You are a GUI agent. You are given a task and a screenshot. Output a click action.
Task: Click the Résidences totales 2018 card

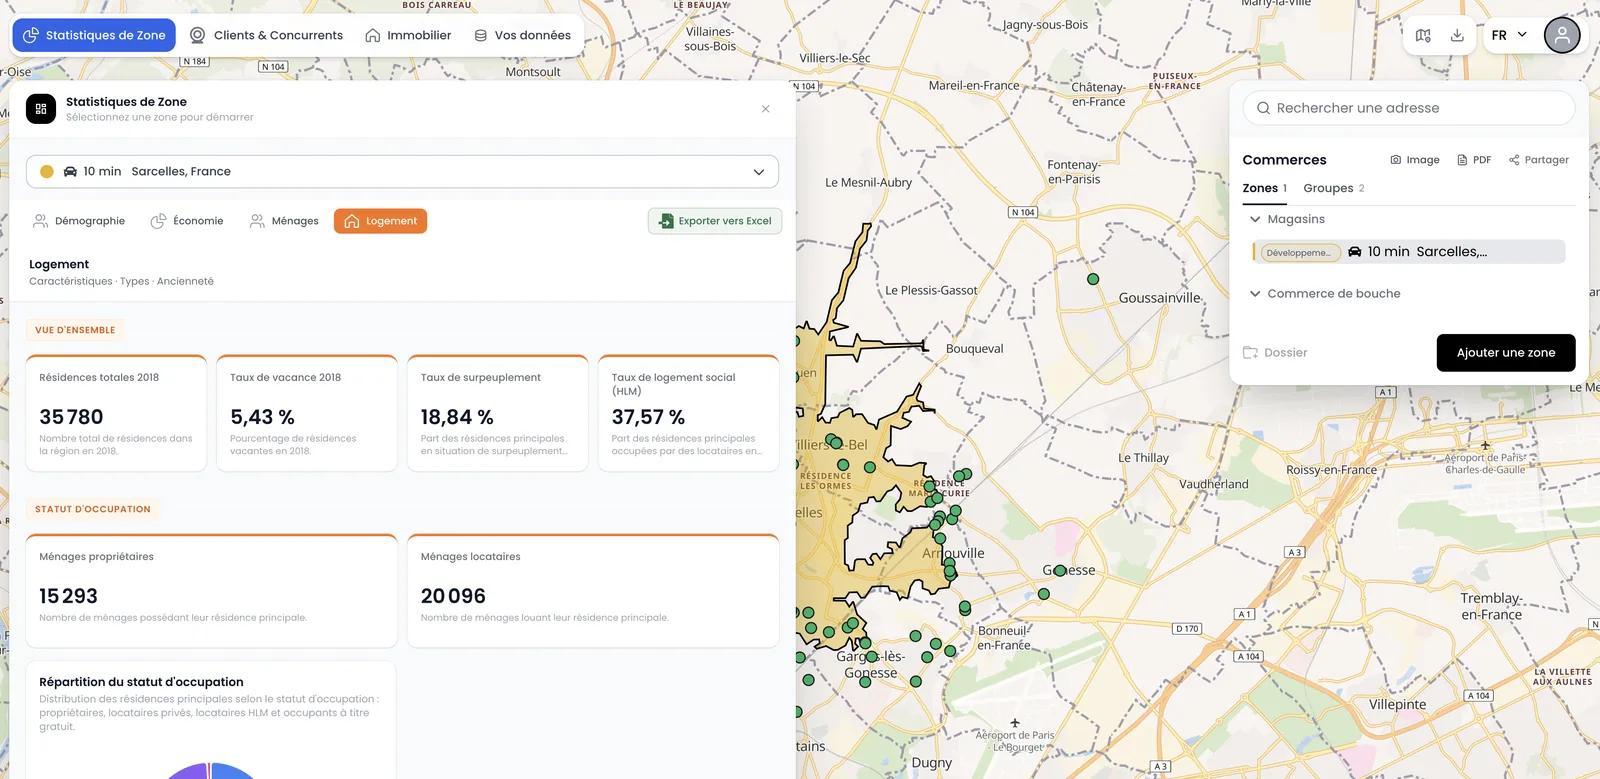click(116, 413)
